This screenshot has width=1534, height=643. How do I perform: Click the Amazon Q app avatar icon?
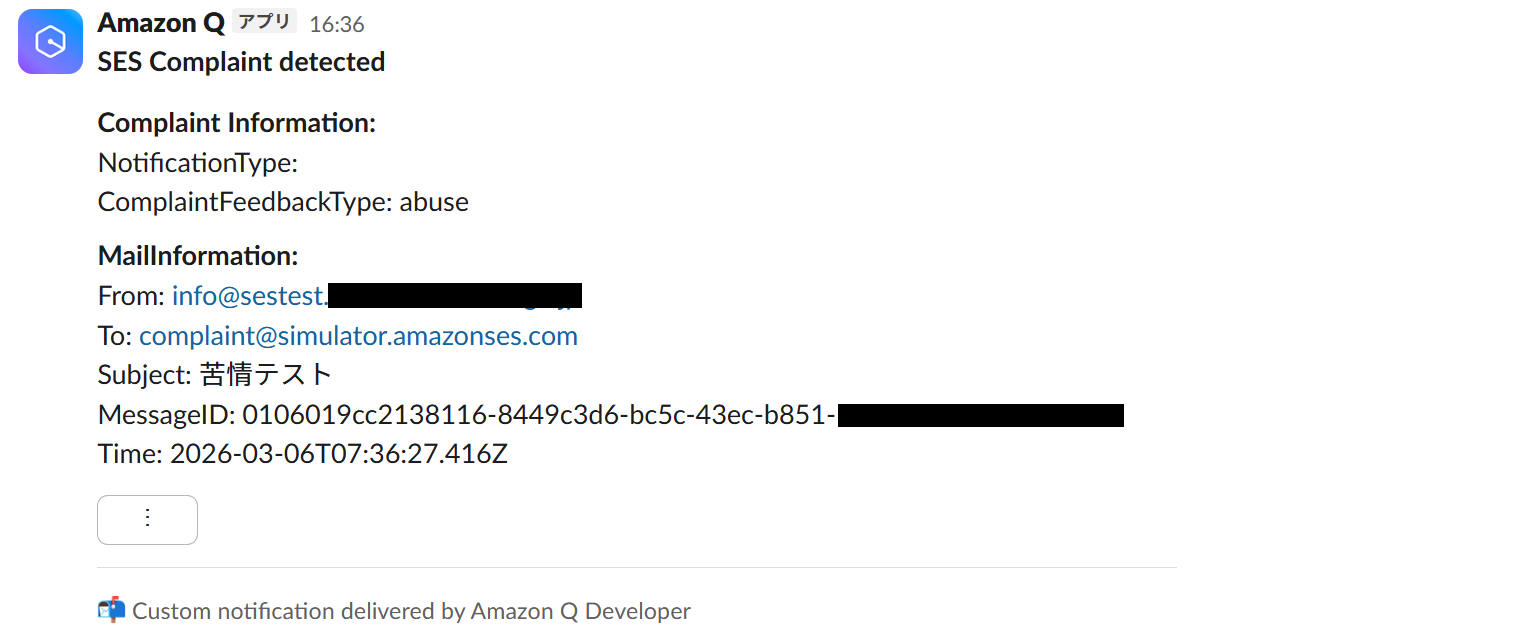[x=50, y=41]
